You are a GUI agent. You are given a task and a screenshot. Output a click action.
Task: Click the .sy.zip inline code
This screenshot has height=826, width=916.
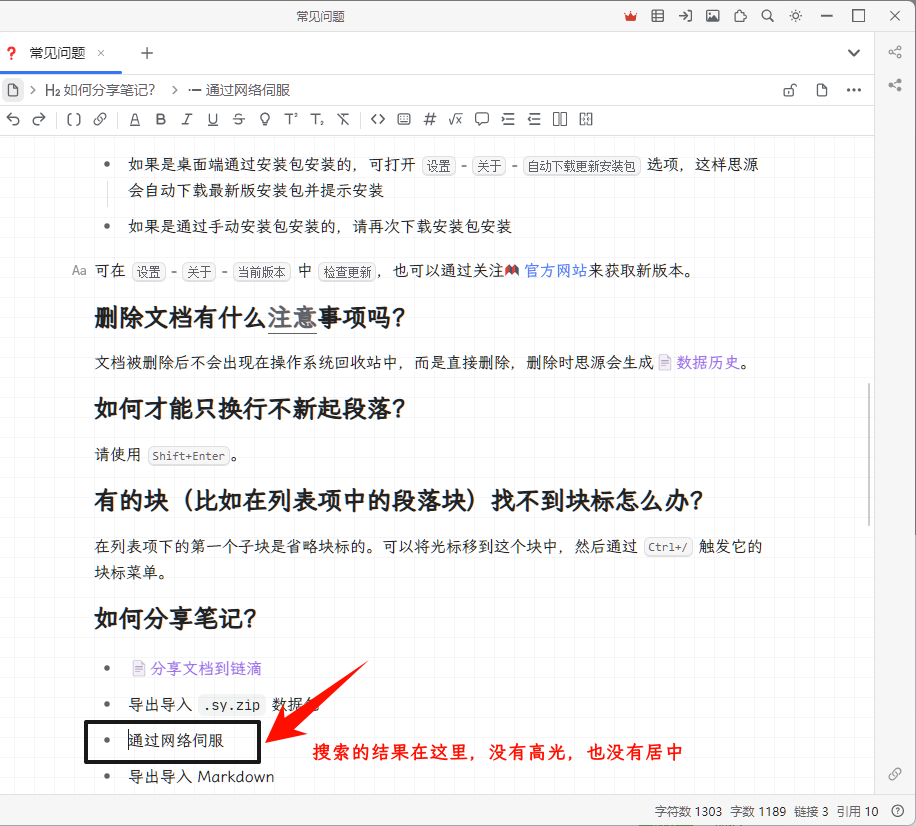[x=232, y=705]
